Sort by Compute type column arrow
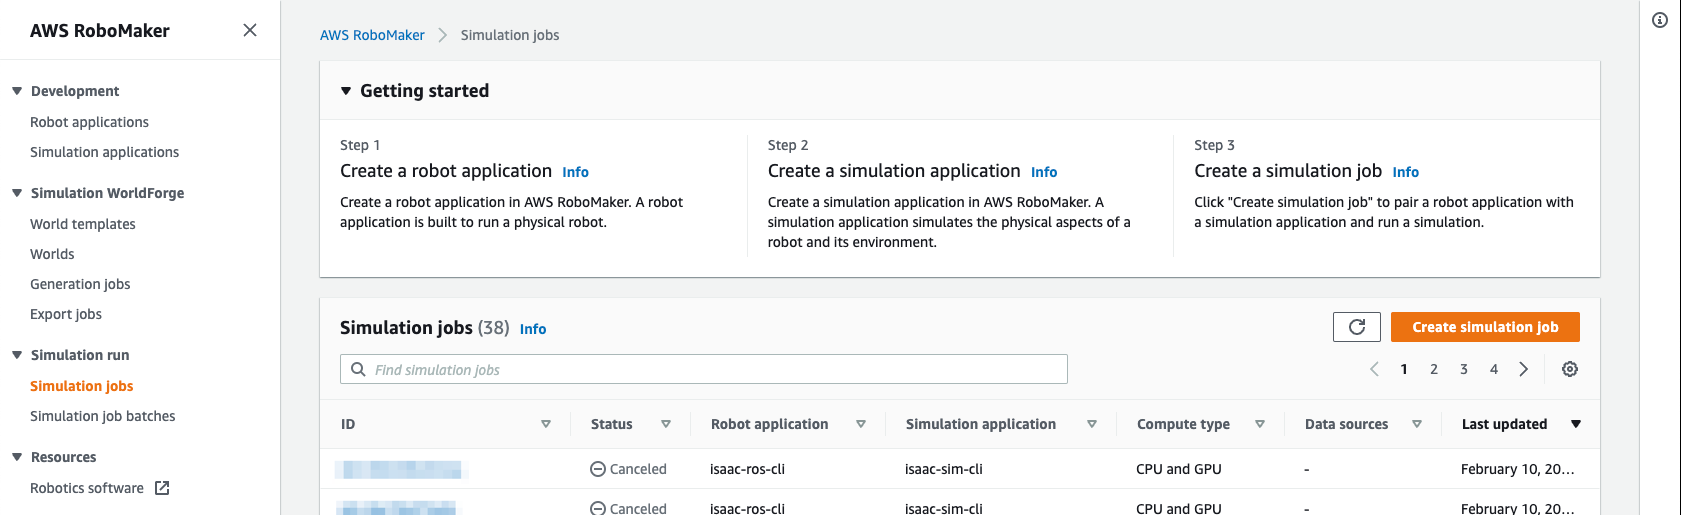The image size is (1681, 515). click(x=1260, y=424)
